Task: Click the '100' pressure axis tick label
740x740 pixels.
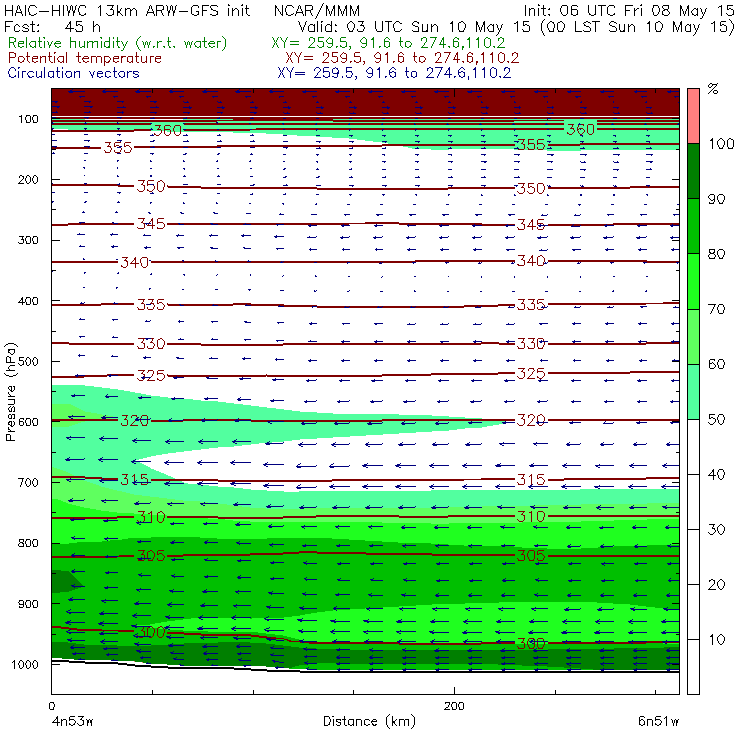Action: [x=28, y=119]
